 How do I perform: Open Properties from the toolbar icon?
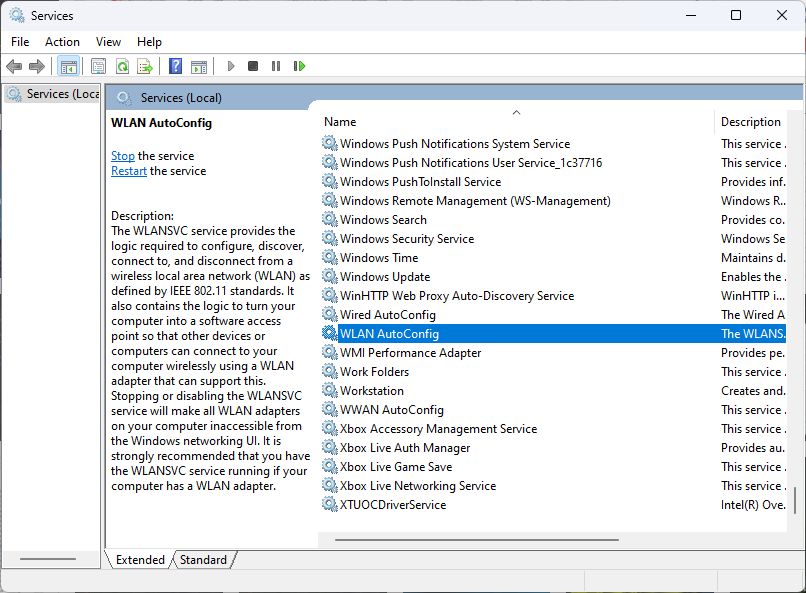pyautogui.click(x=98, y=66)
